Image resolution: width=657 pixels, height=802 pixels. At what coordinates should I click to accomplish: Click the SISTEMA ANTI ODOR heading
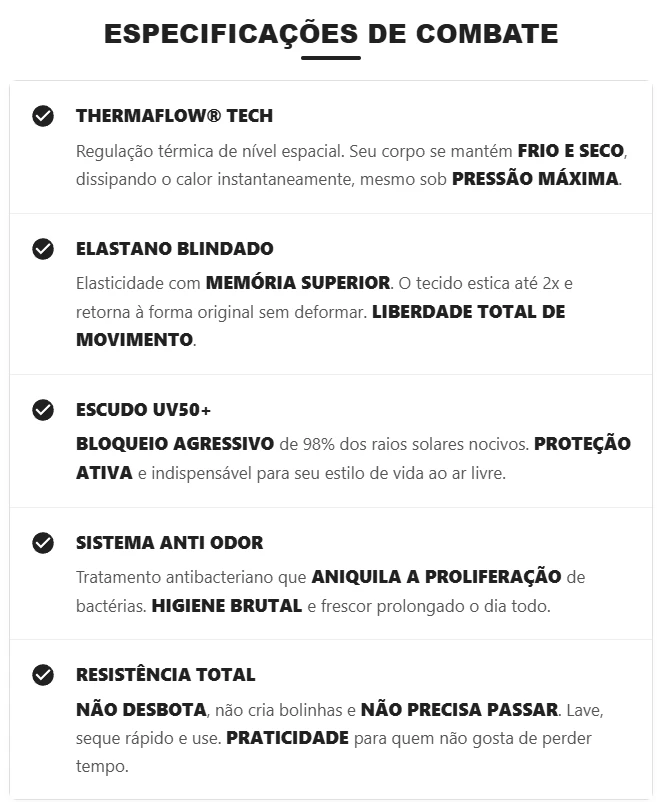[169, 543]
